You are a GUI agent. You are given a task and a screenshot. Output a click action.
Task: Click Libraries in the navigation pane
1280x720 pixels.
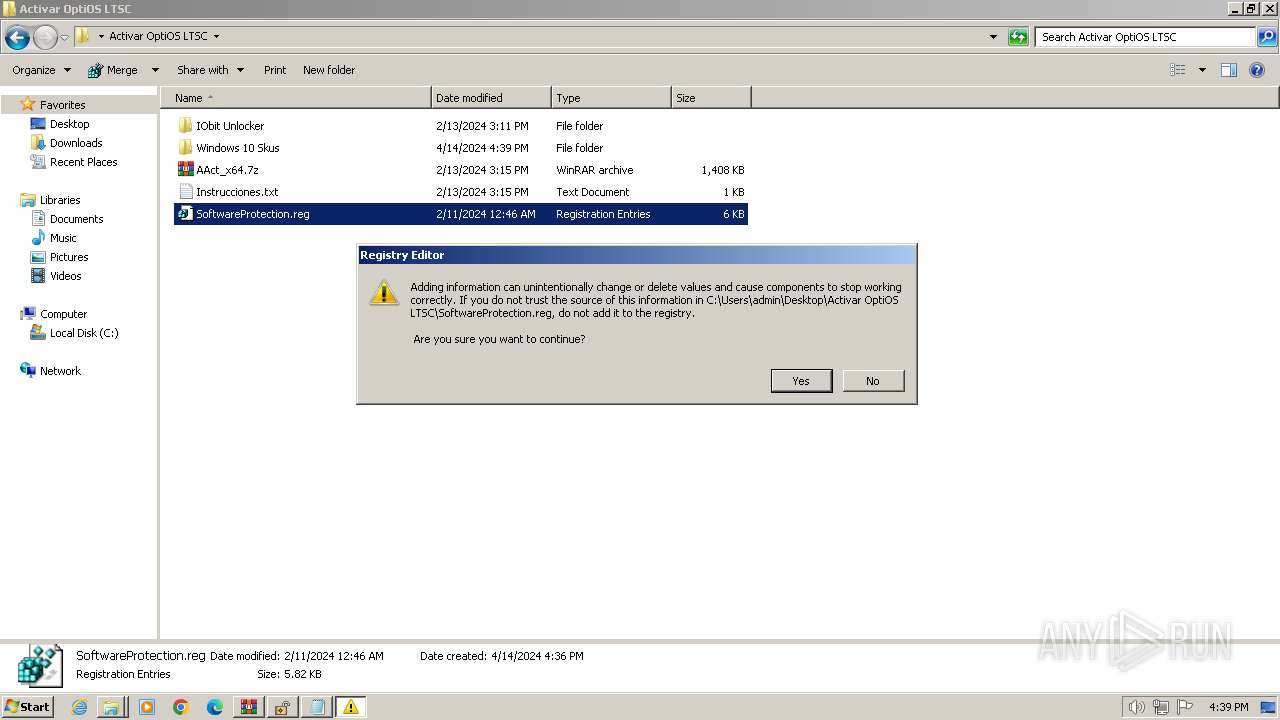pos(60,200)
